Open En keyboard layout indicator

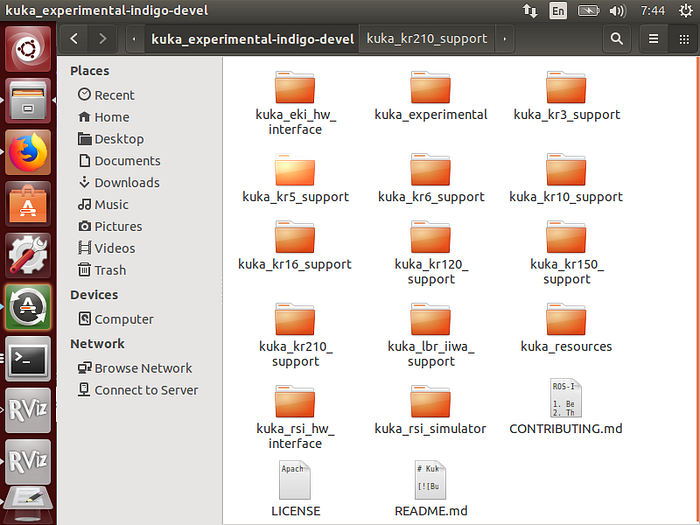(558, 10)
